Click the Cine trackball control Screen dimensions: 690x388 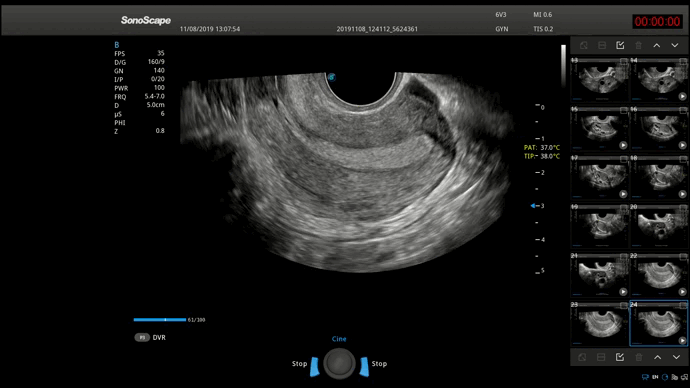339,363
